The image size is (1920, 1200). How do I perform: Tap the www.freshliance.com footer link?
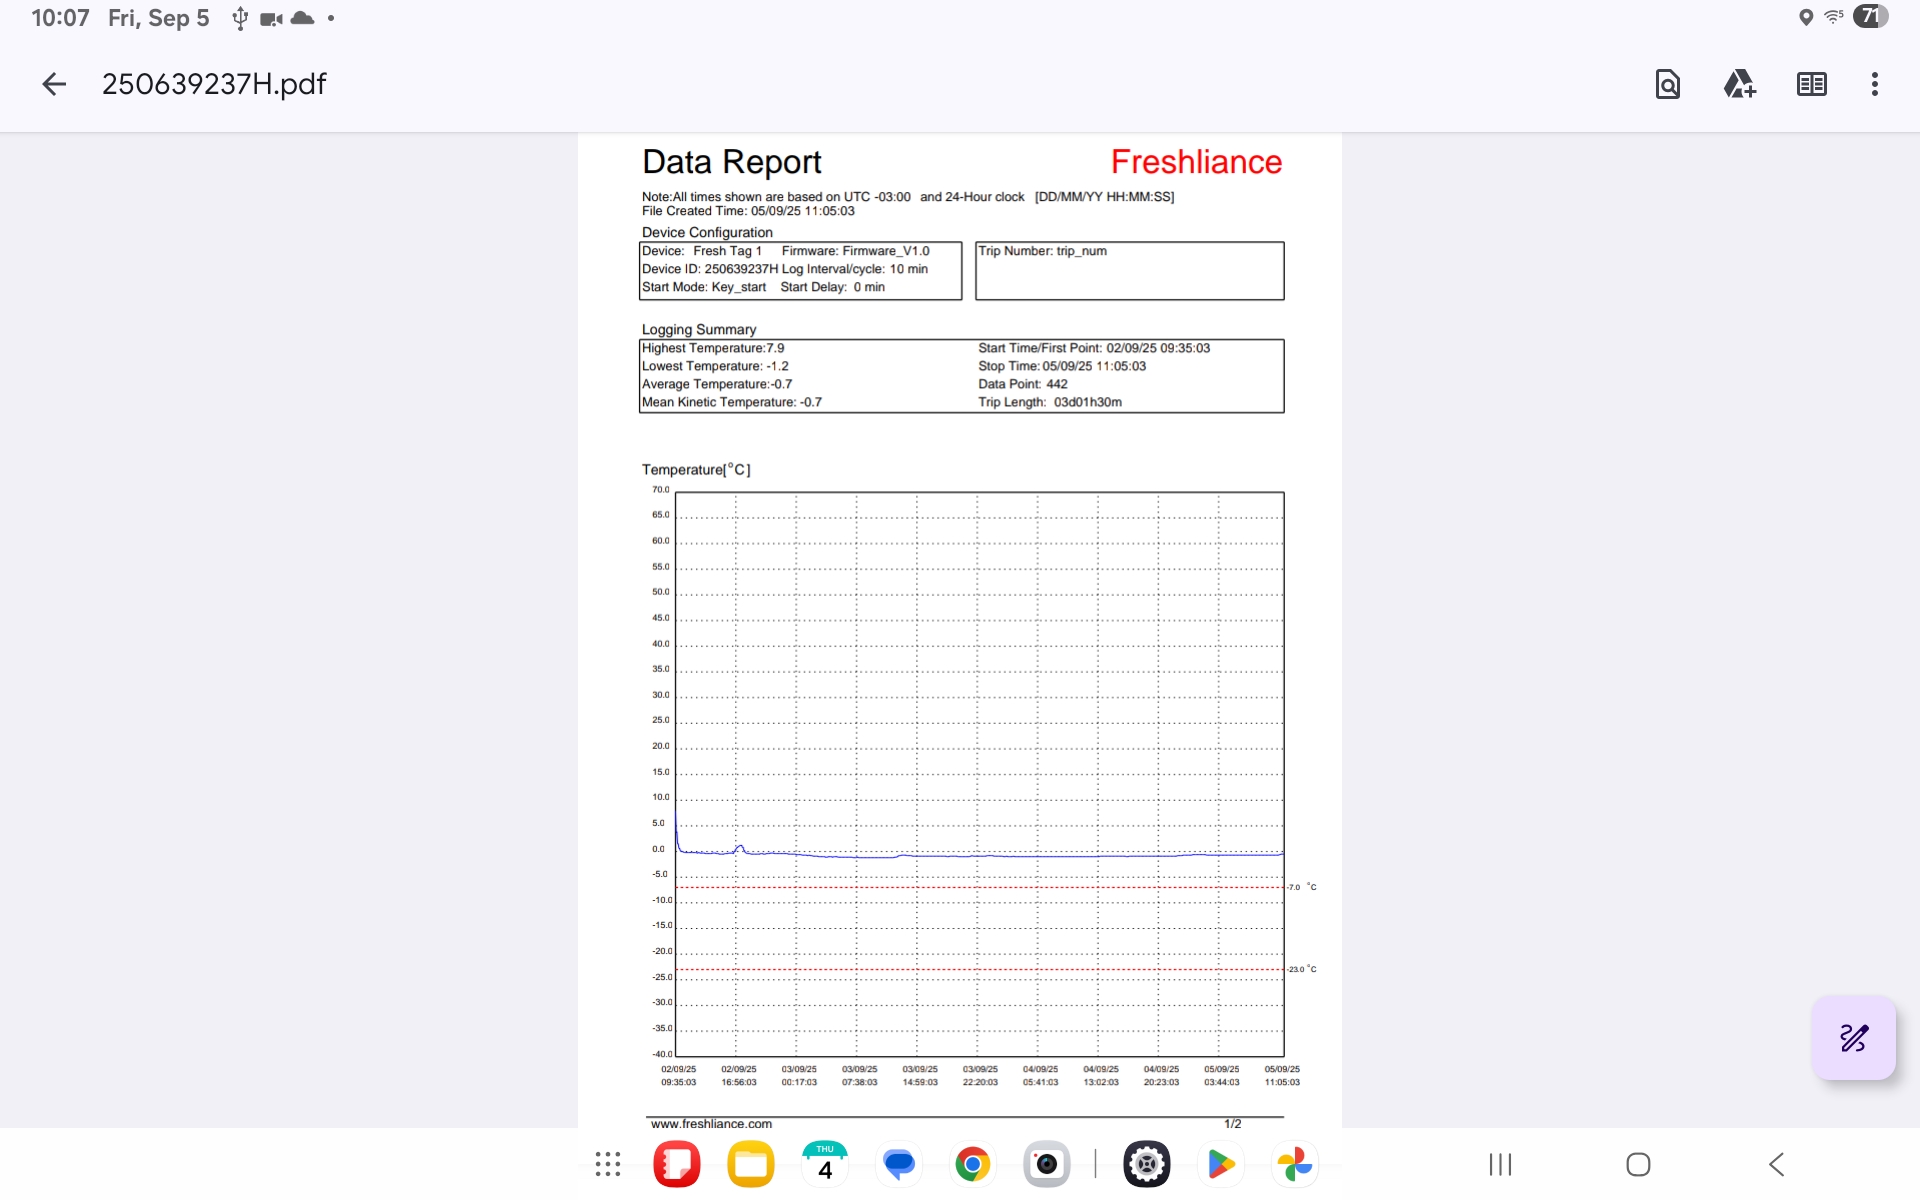pos(711,1124)
